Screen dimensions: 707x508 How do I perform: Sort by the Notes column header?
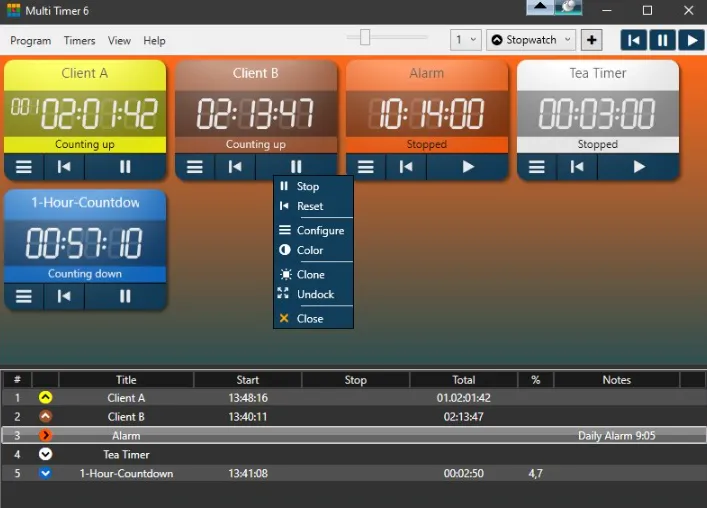pos(616,380)
